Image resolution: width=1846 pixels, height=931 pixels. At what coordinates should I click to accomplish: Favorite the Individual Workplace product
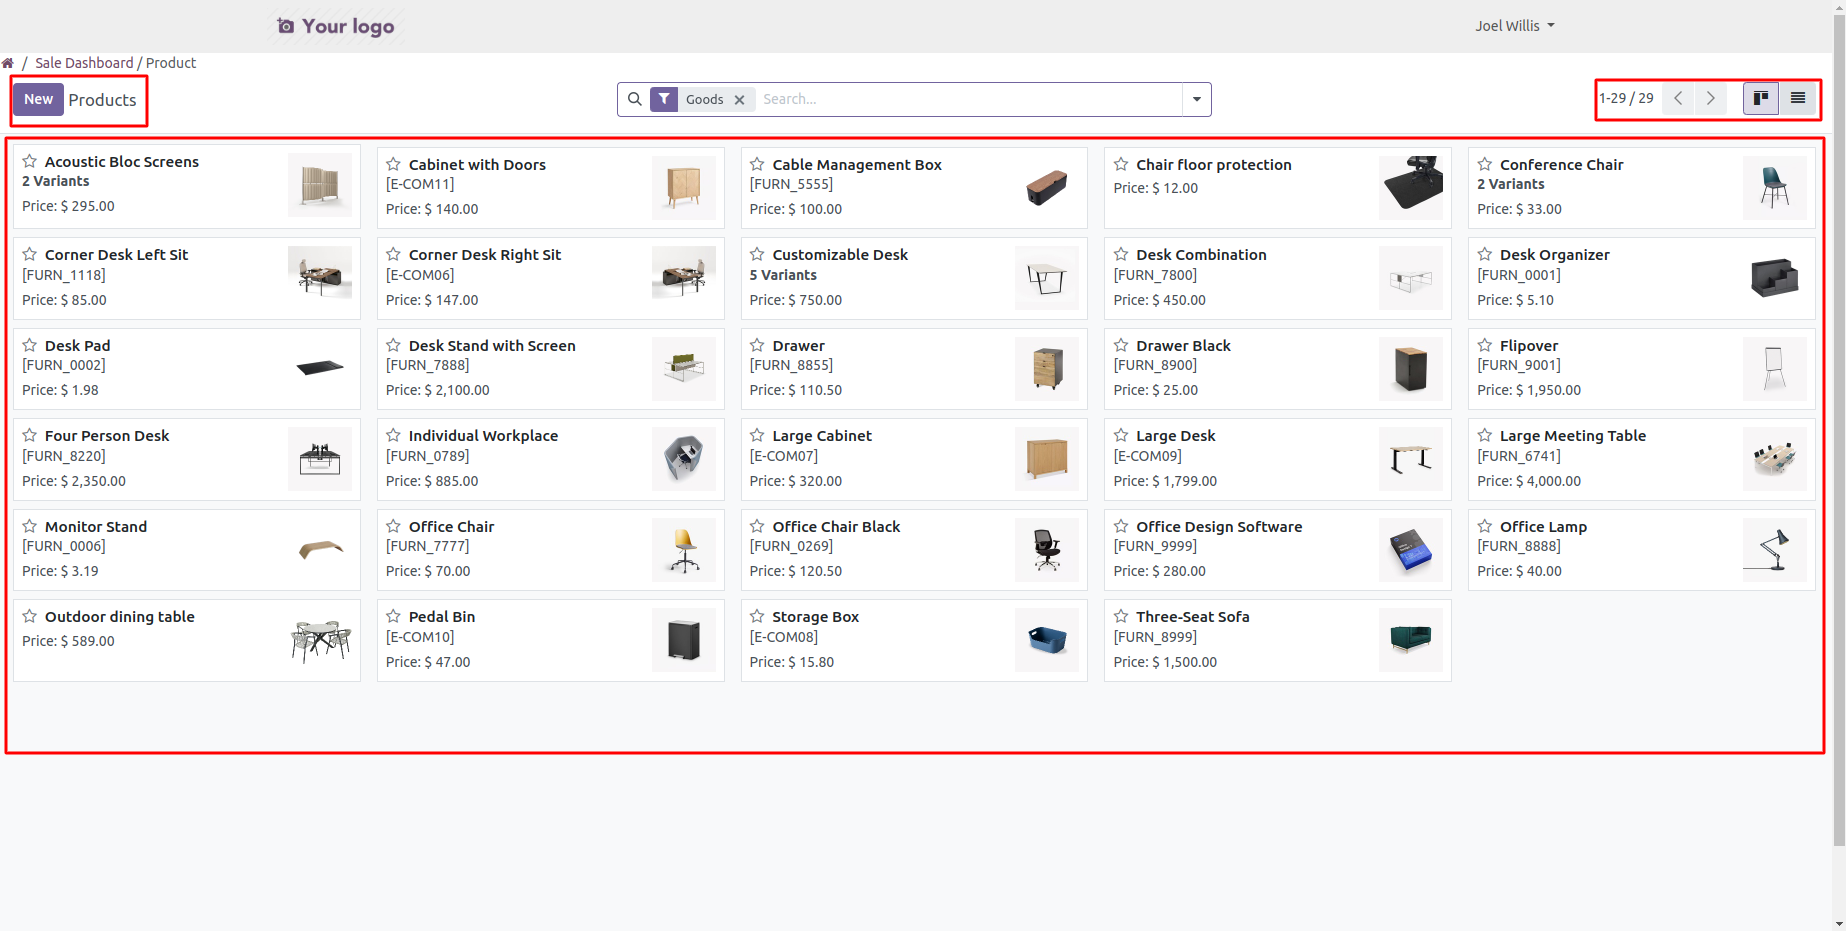[x=394, y=435]
